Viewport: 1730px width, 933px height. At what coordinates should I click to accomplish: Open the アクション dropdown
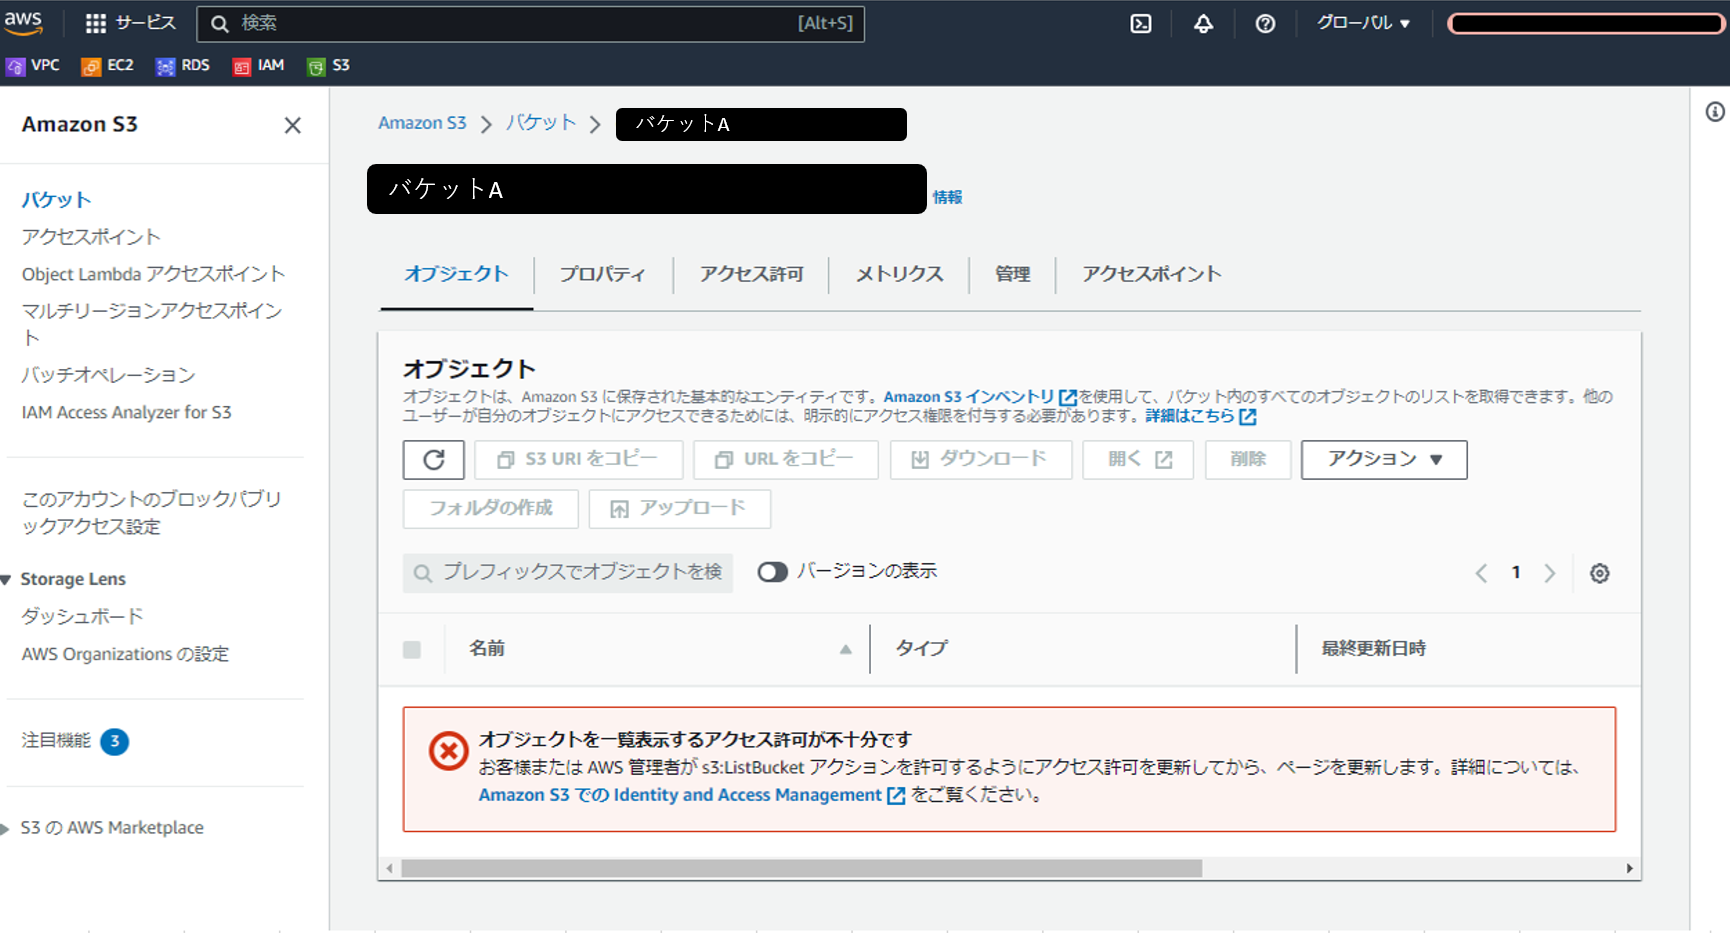(1383, 459)
